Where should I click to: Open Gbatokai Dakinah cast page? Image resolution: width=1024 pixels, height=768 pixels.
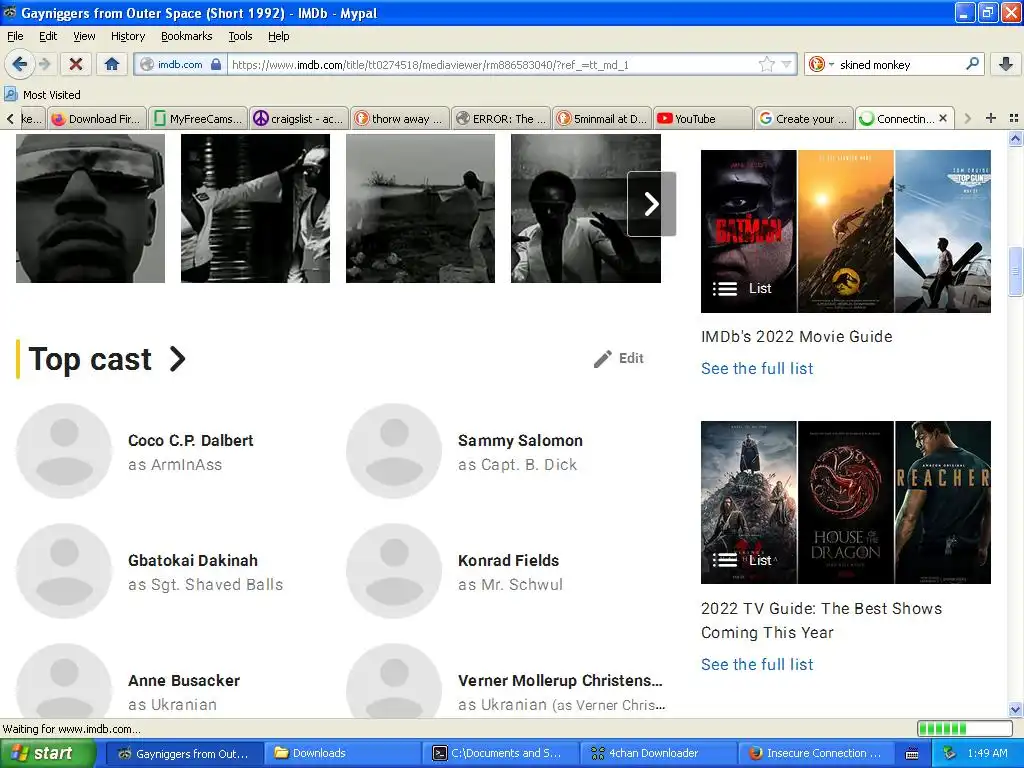(193, 560)
